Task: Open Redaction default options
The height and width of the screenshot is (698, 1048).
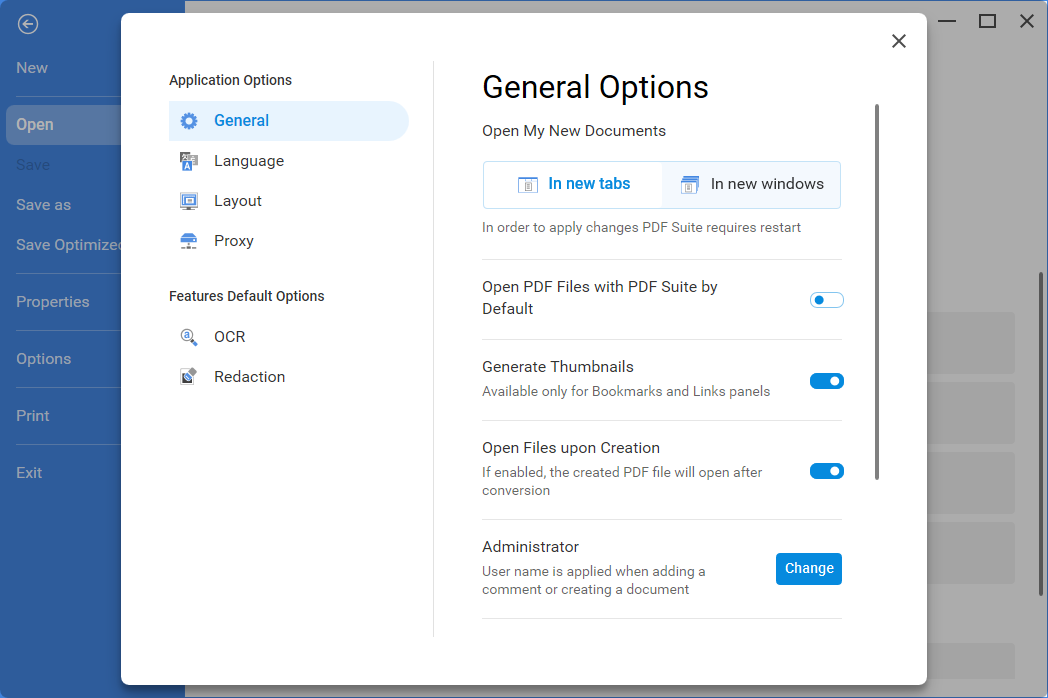Action: [x=289, y=377]
